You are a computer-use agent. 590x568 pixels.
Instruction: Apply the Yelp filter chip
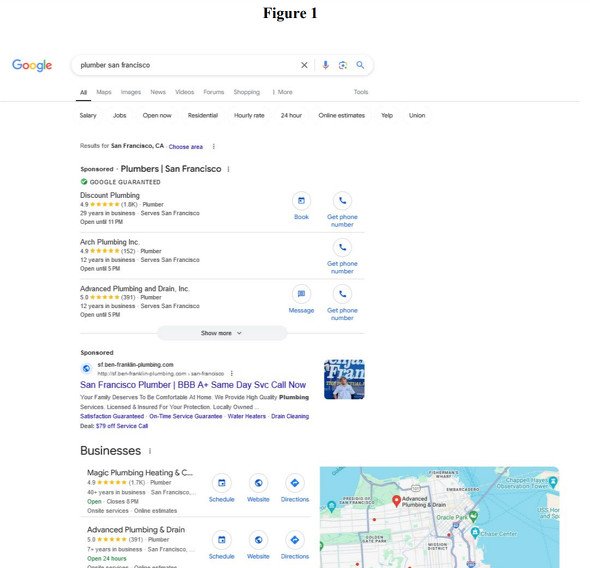[387, 115]
